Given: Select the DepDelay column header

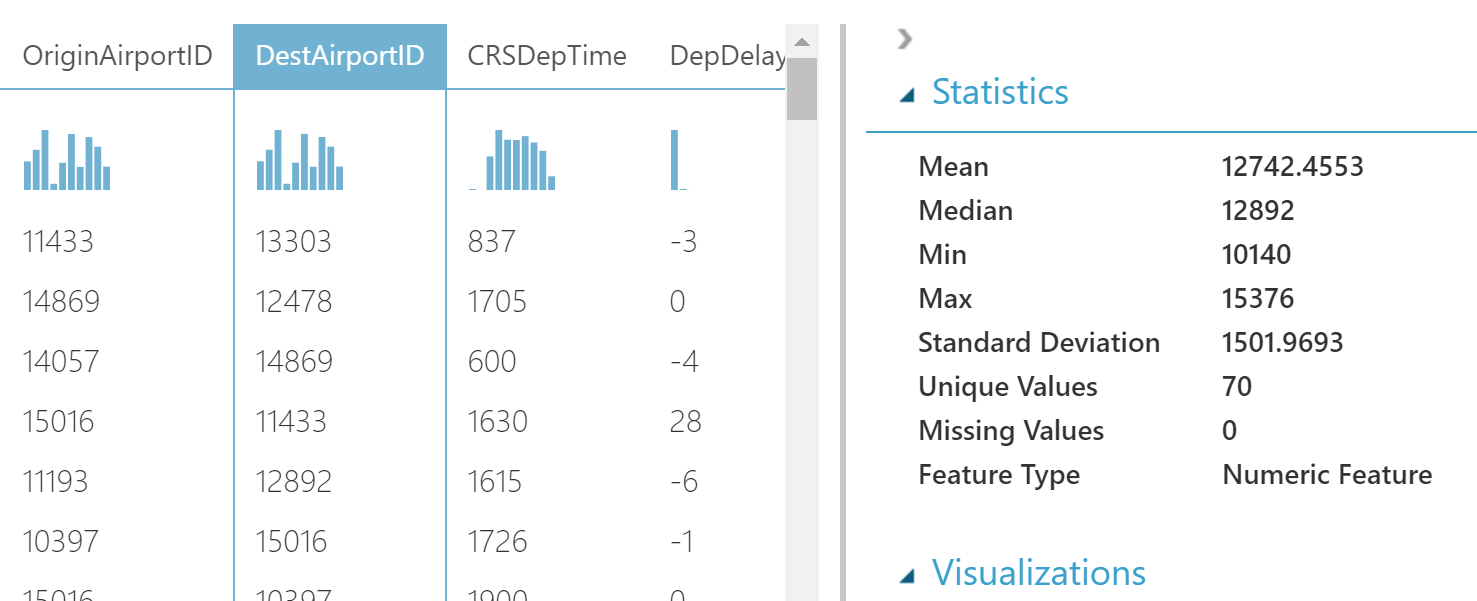Looking at the screenshot, I should point(727,56).
